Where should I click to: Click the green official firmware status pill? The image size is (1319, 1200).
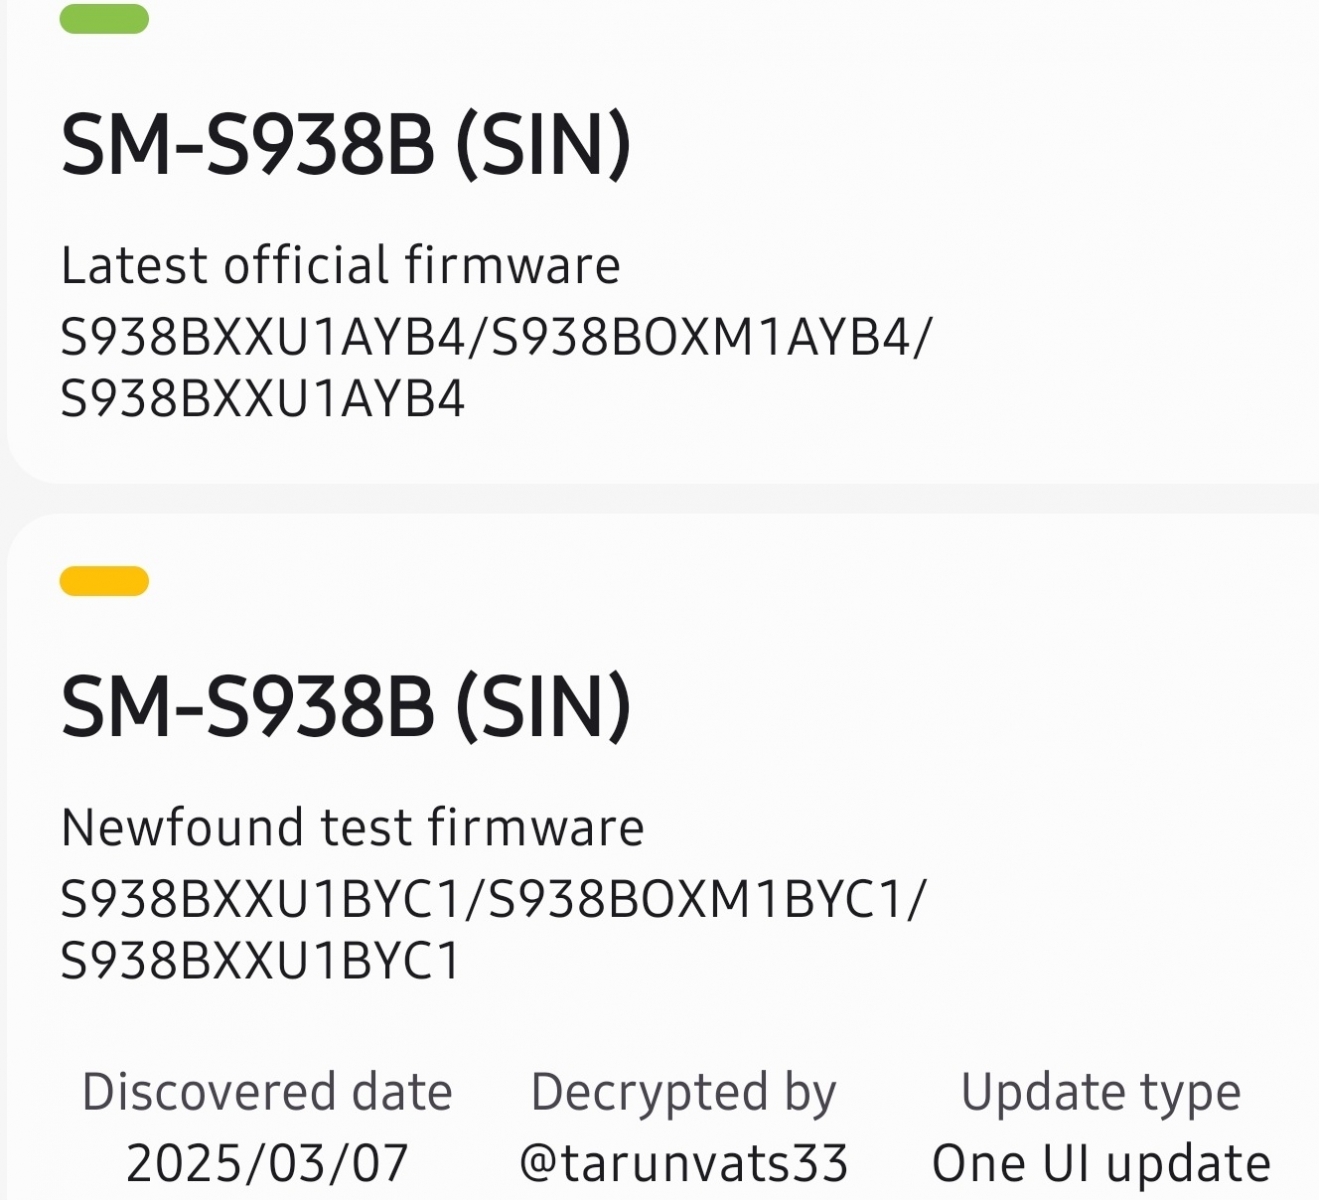tap(104, 19)
